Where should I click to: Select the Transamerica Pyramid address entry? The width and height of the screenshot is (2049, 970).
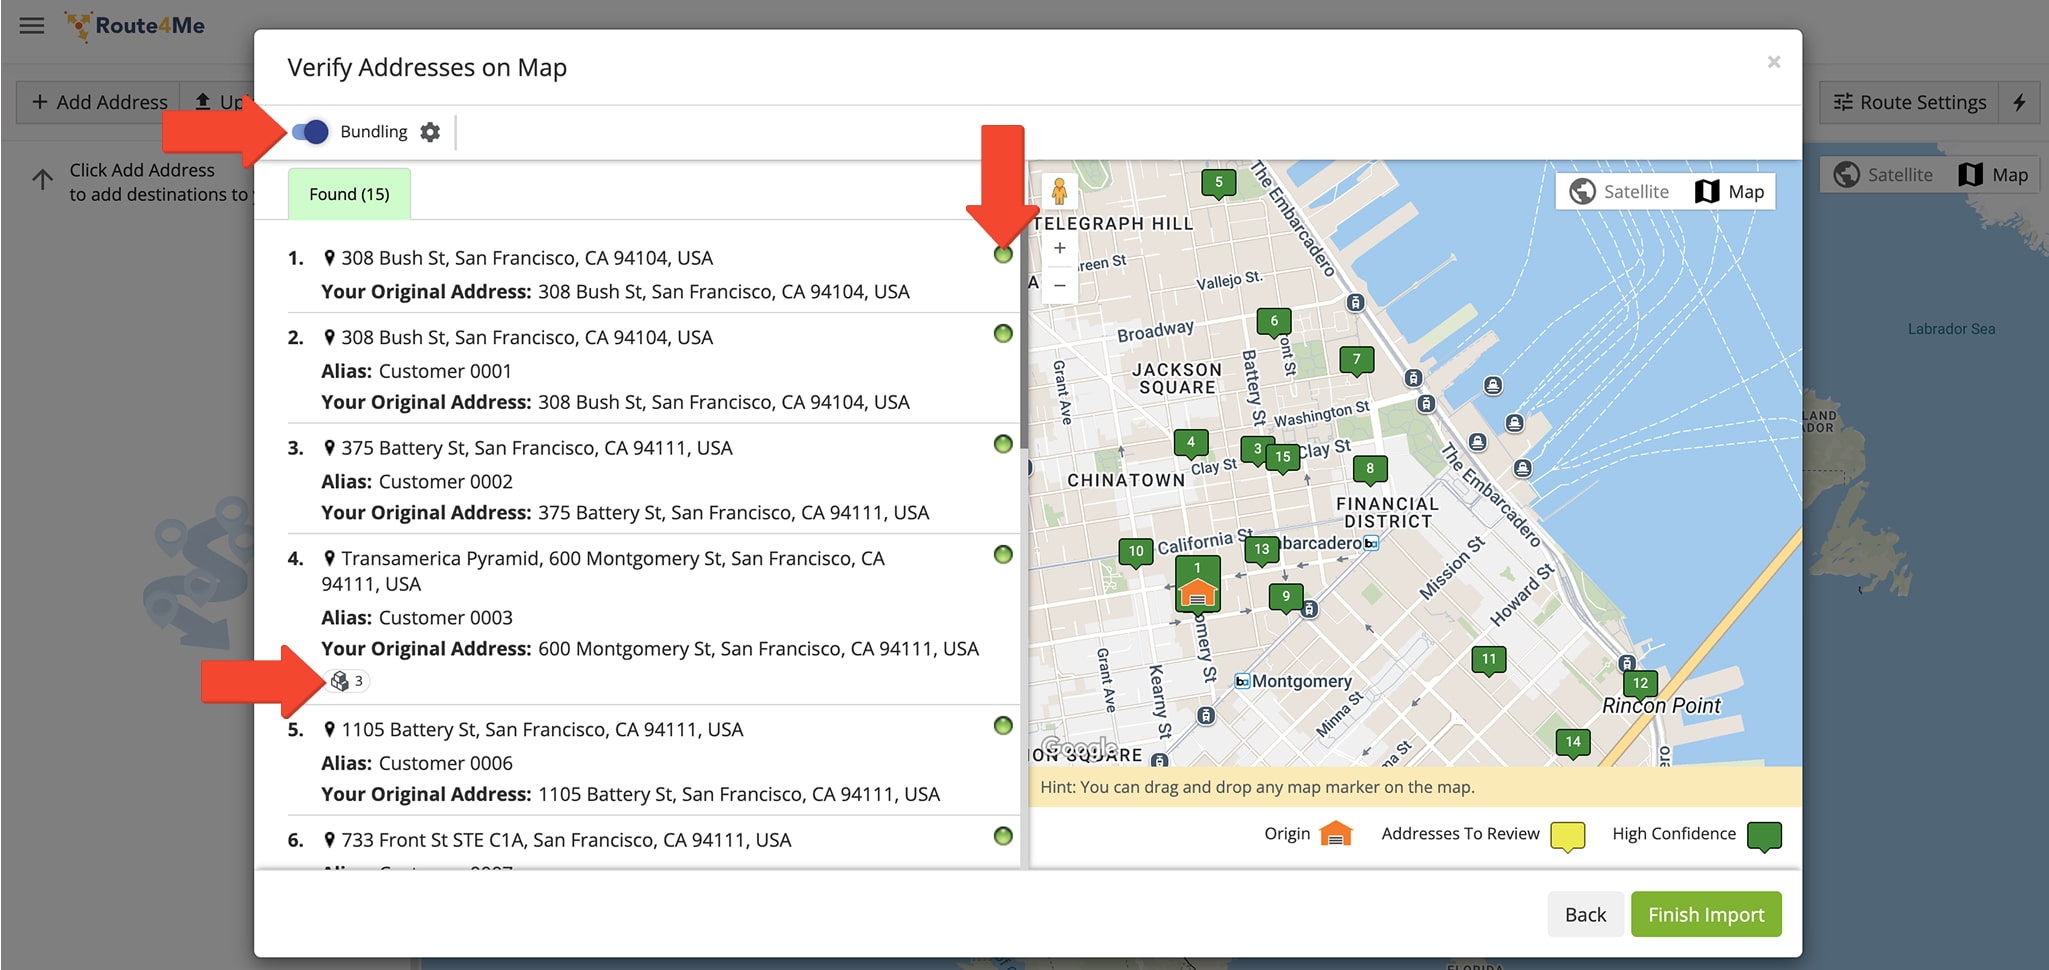pyautogui.click(x=612, y=559)
